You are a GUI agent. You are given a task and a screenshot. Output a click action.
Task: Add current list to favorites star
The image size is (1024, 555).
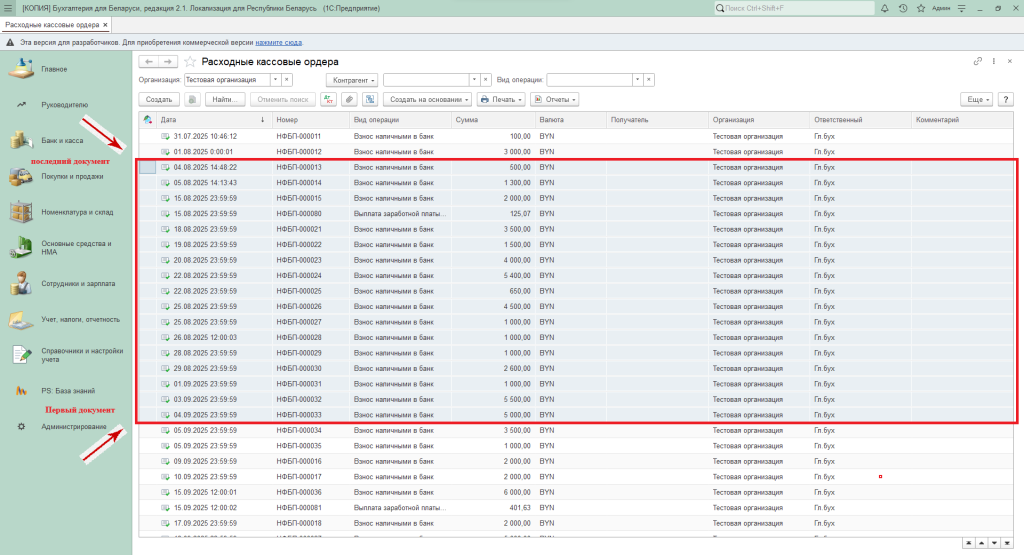190,62
